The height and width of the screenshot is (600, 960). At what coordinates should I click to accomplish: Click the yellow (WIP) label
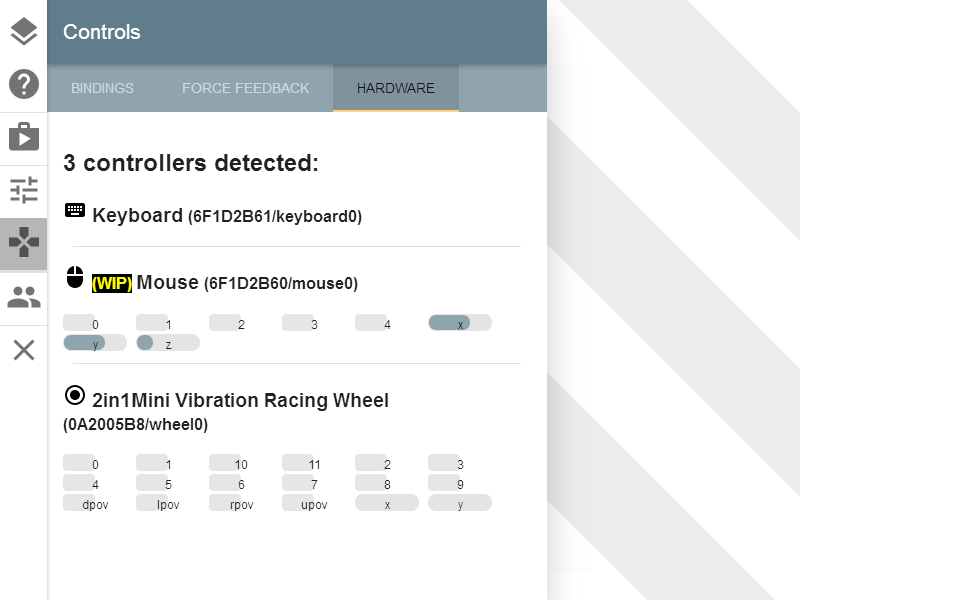click(x=112, y=283)
